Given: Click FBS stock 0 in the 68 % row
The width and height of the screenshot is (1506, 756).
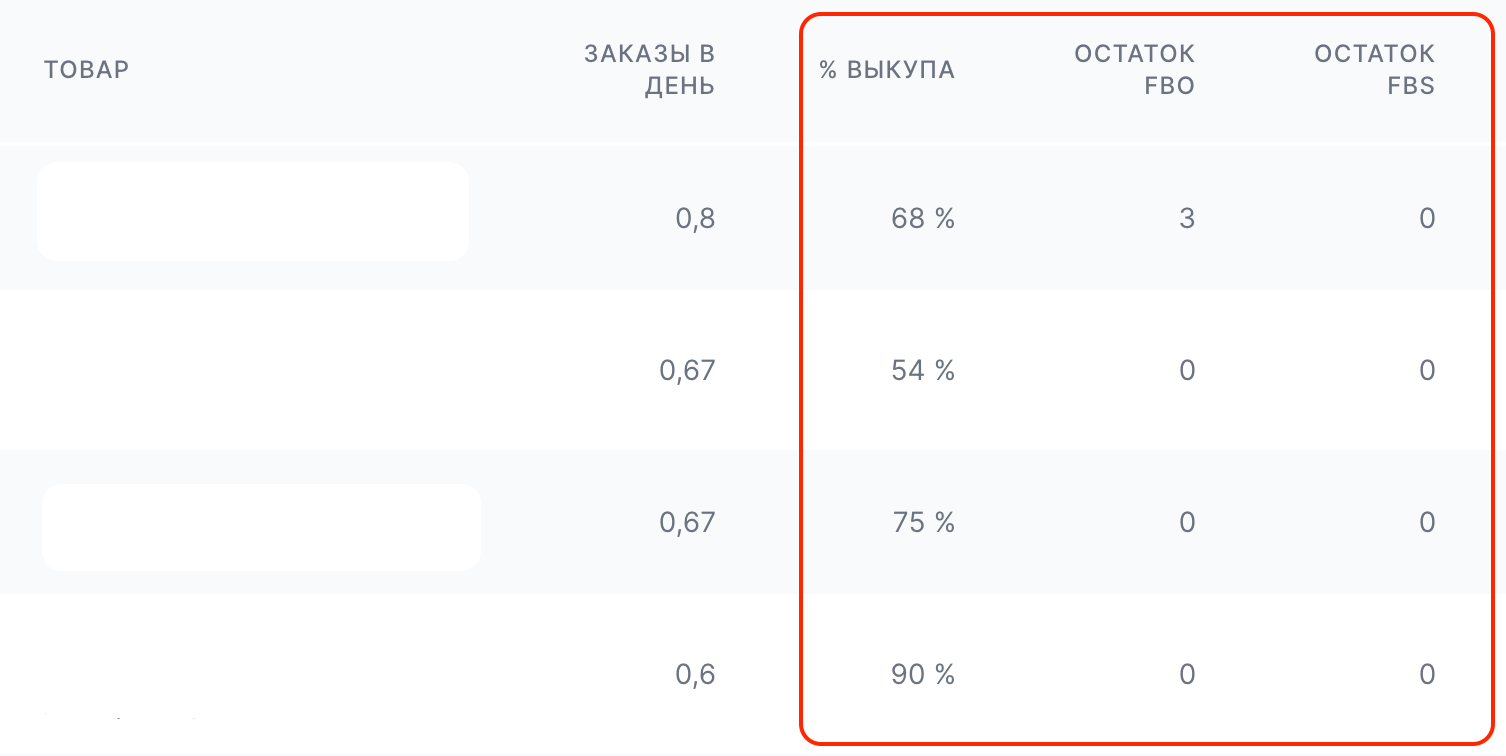Looking at the screenshot, I should [1427, 219].
